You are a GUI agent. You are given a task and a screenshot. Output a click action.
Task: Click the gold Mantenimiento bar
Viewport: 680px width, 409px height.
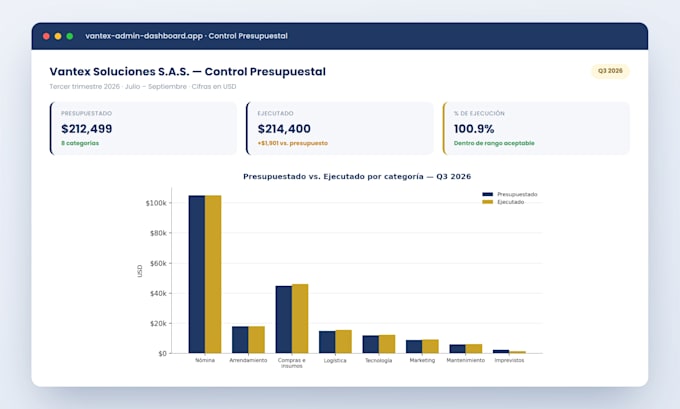[x=474, y=349]
